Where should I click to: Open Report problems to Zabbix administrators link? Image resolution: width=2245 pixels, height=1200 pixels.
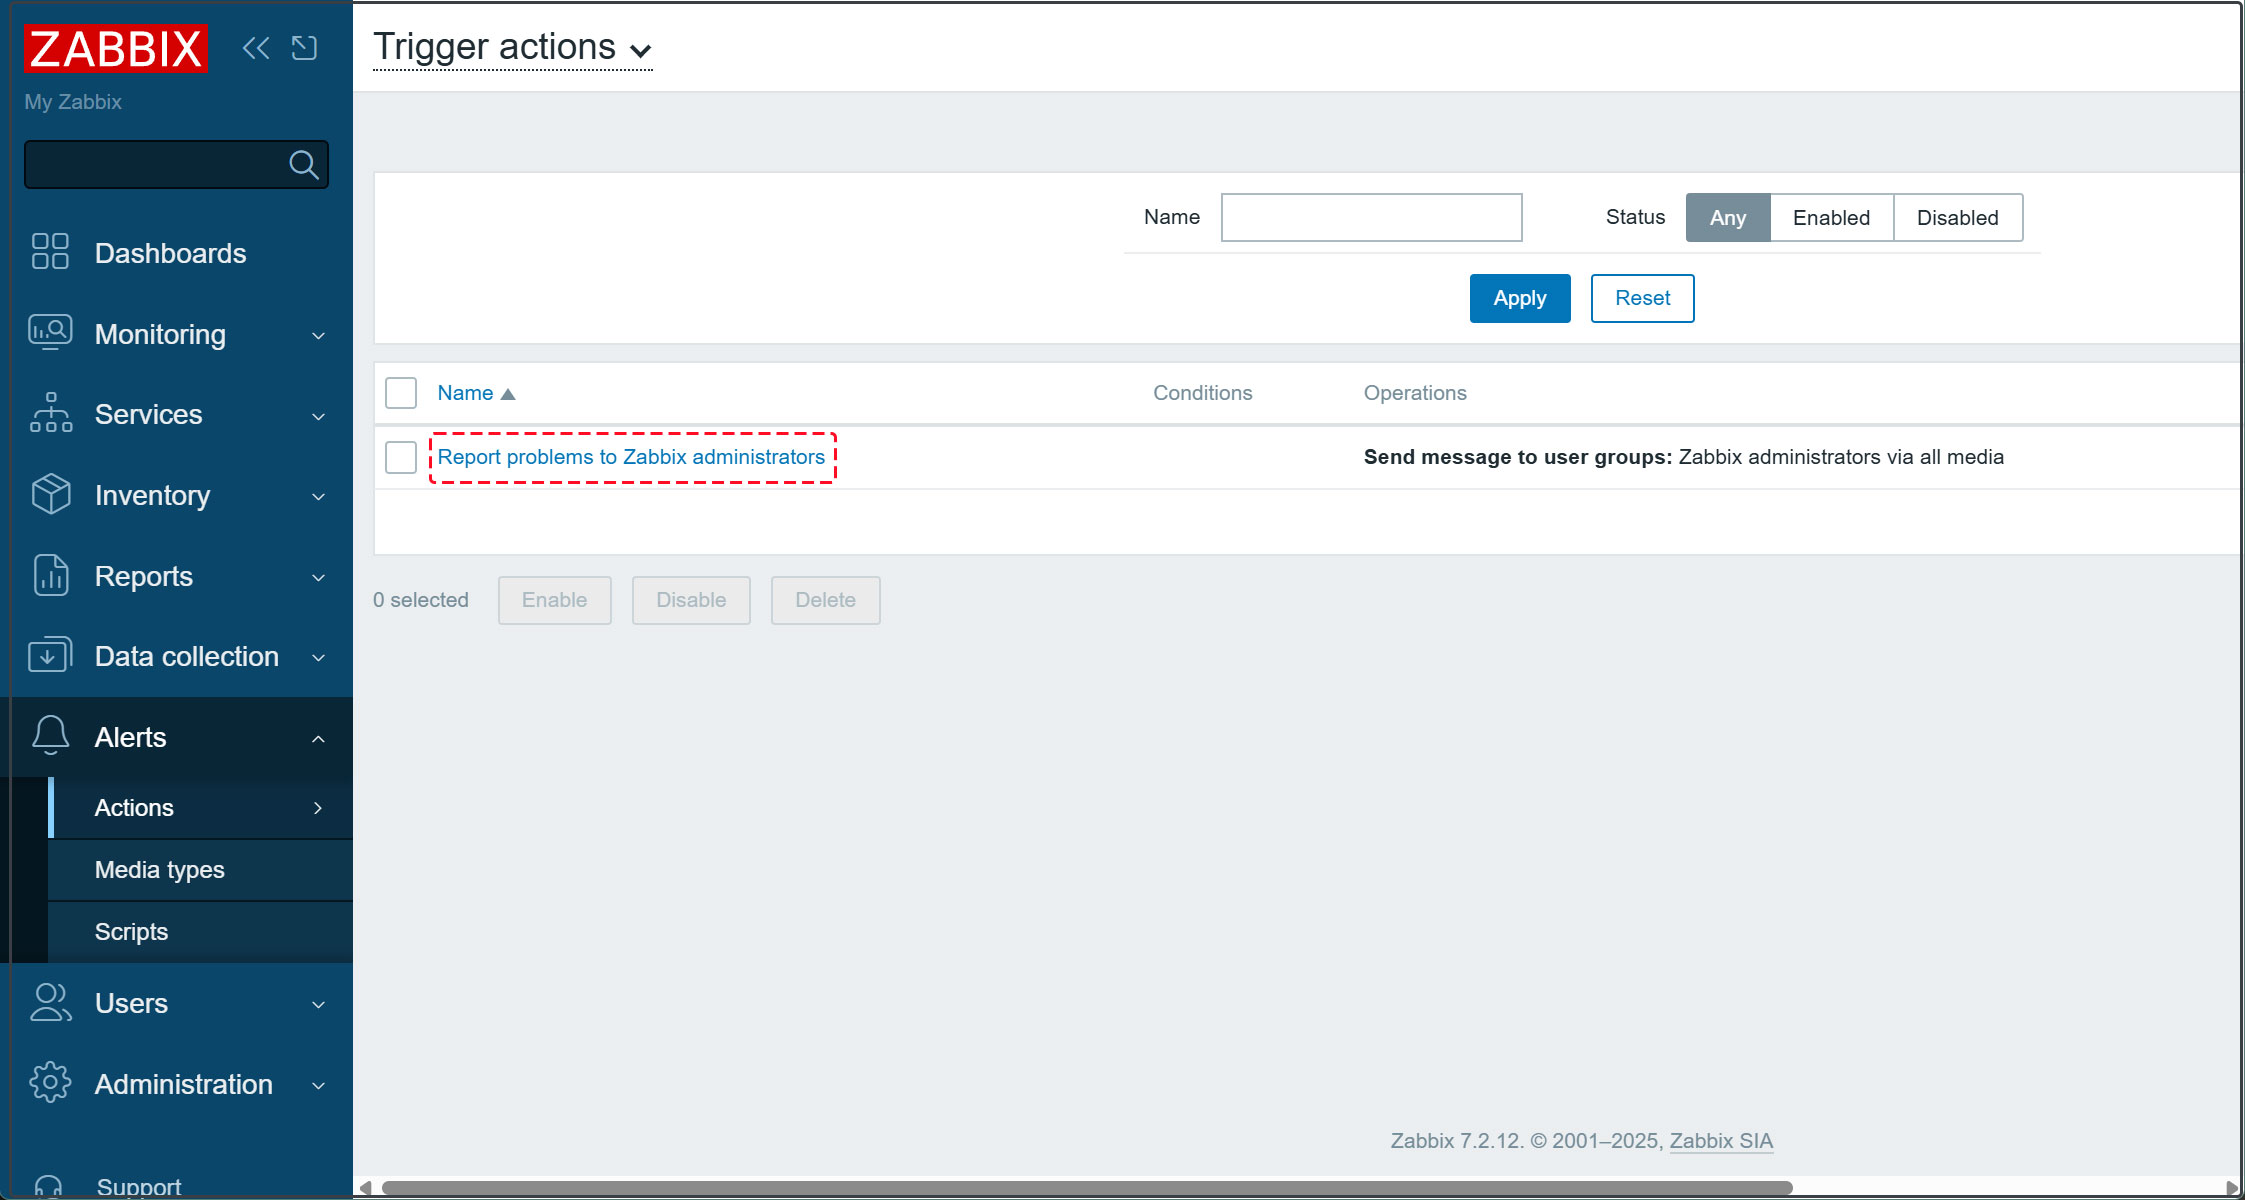click(631, 457)
